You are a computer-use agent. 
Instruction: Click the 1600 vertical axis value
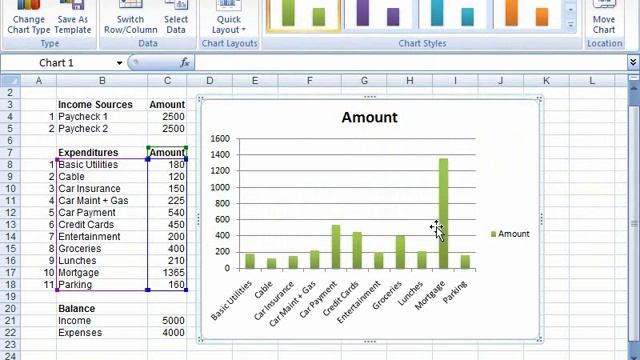[220, 139]
